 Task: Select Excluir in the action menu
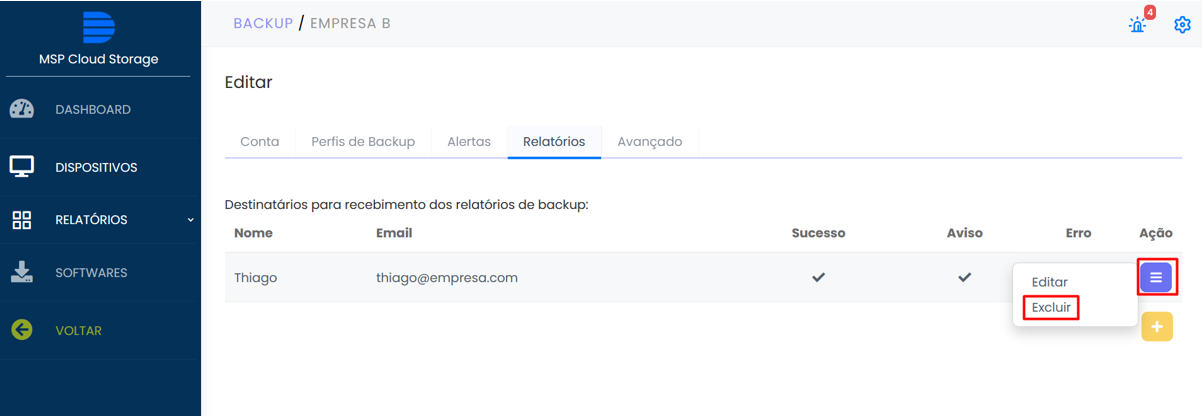click(1051, 308)
